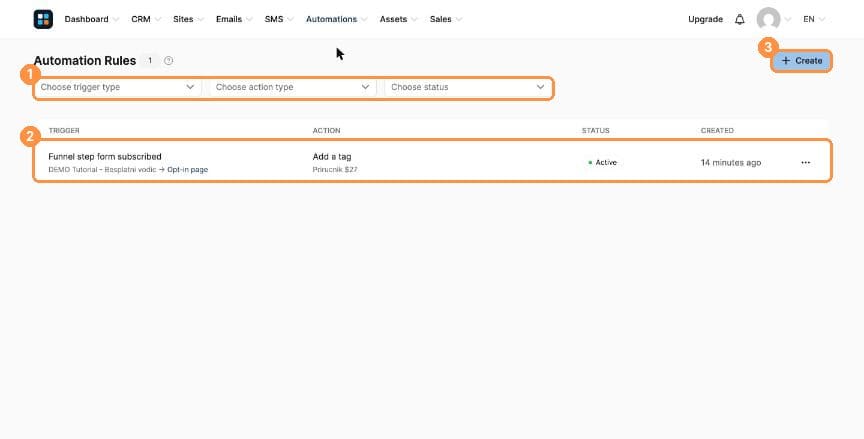
Task: Click the 14 minutes ago text
Action: tap(731, 162)
